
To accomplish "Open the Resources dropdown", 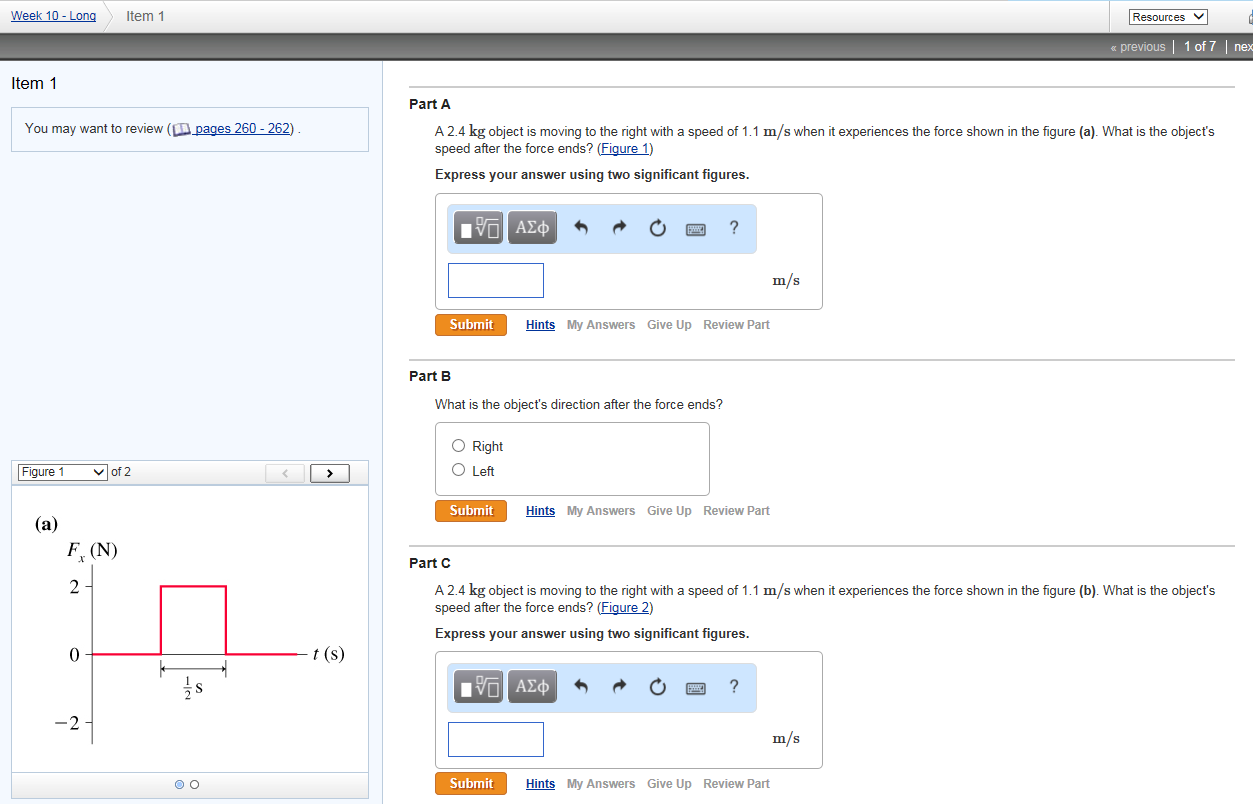I will pyautogui.click(x=1167, y=16).
